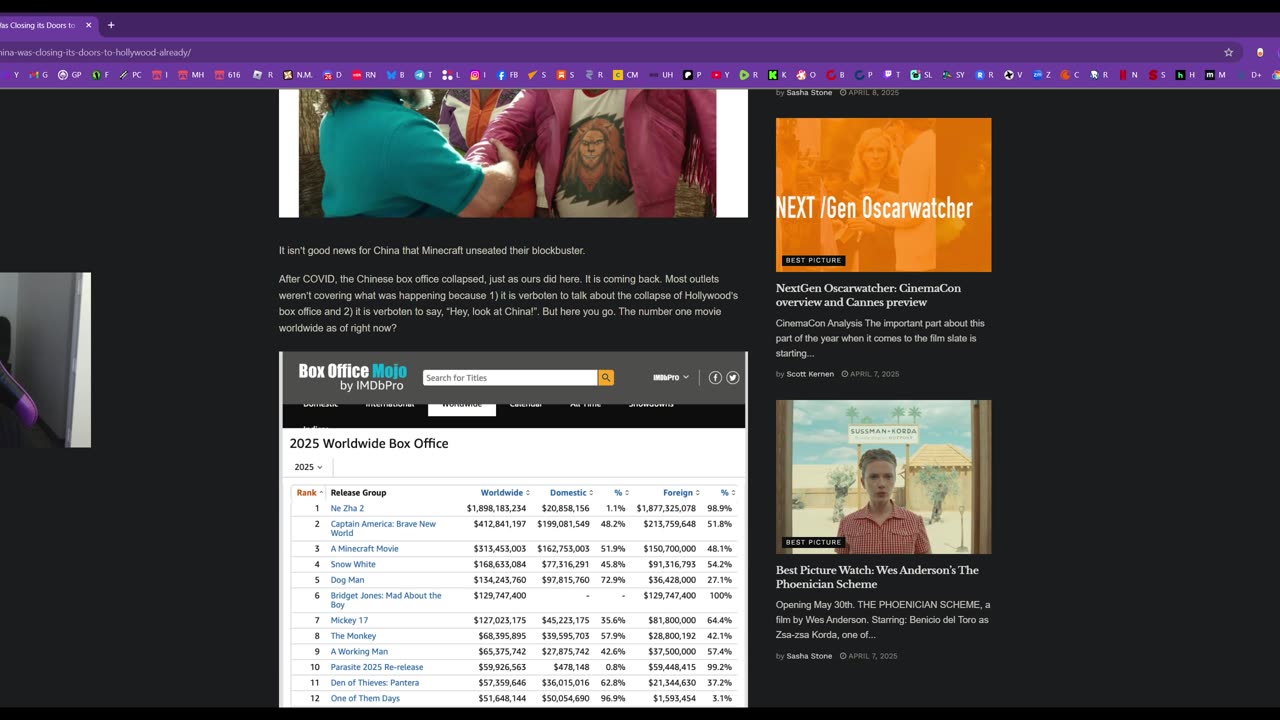The width and height of the screenshot is (1280, 720).
Task: Close the current browser tab
Action: 88,25
